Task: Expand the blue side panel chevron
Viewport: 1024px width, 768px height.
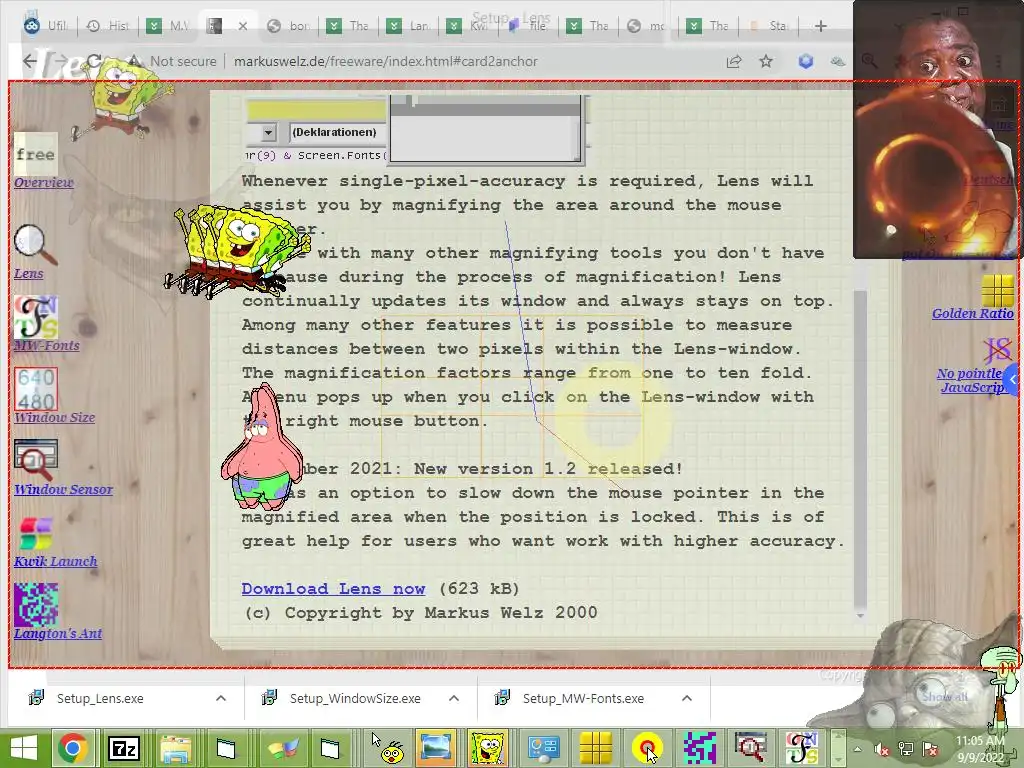Action: coord(1013,379)
